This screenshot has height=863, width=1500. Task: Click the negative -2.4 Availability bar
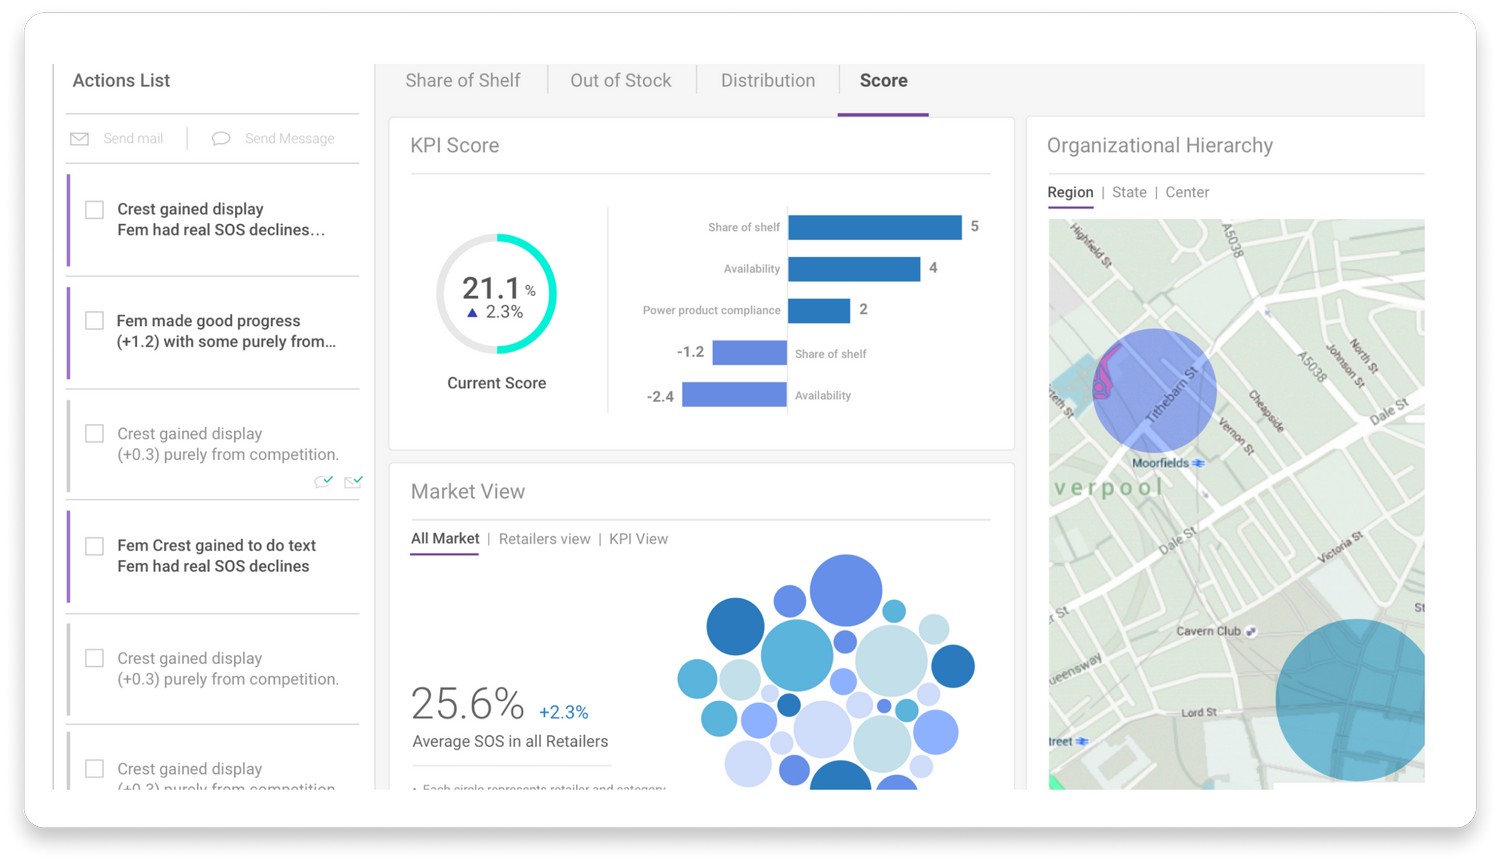click(x=734, y=395)
